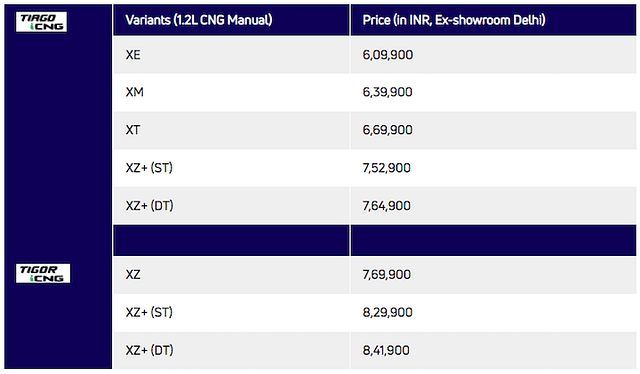Click the XE variant cell

[x=231, y=55]
